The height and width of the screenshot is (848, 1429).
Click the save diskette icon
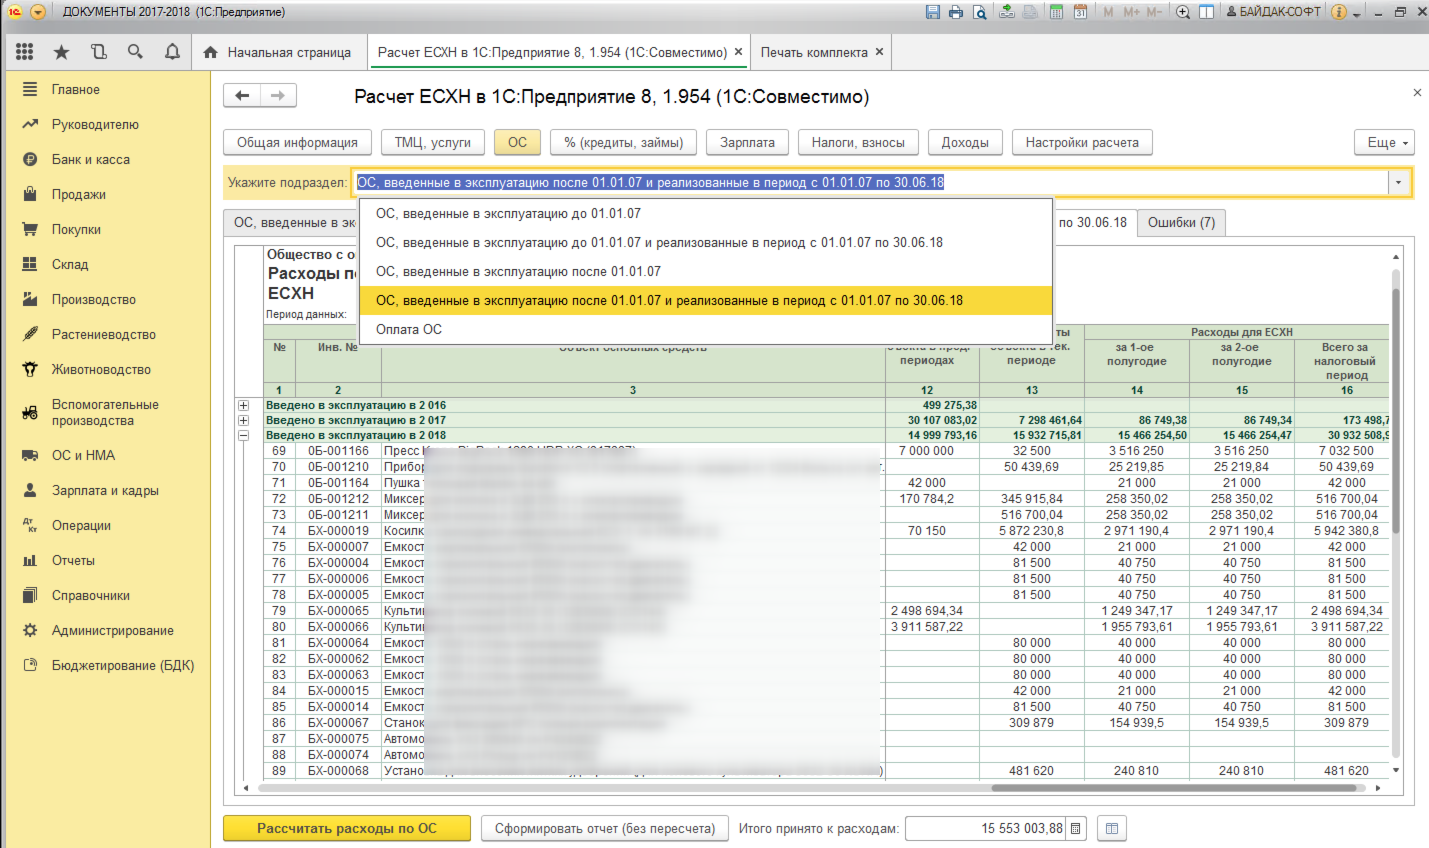(x=933, y=12)
